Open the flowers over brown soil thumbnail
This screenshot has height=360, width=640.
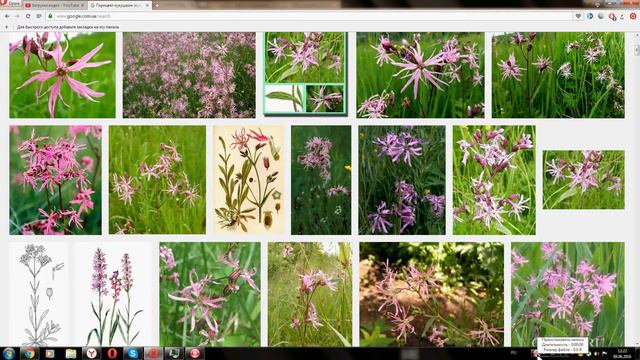pos(431,294)
